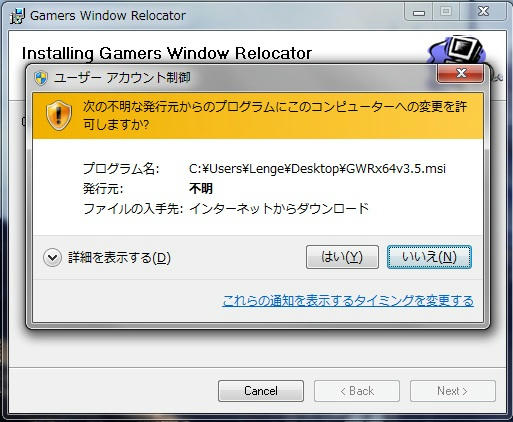The image size is (513, 422).
Task: Click the いいえ(N) button
Action: coord(429,257)
